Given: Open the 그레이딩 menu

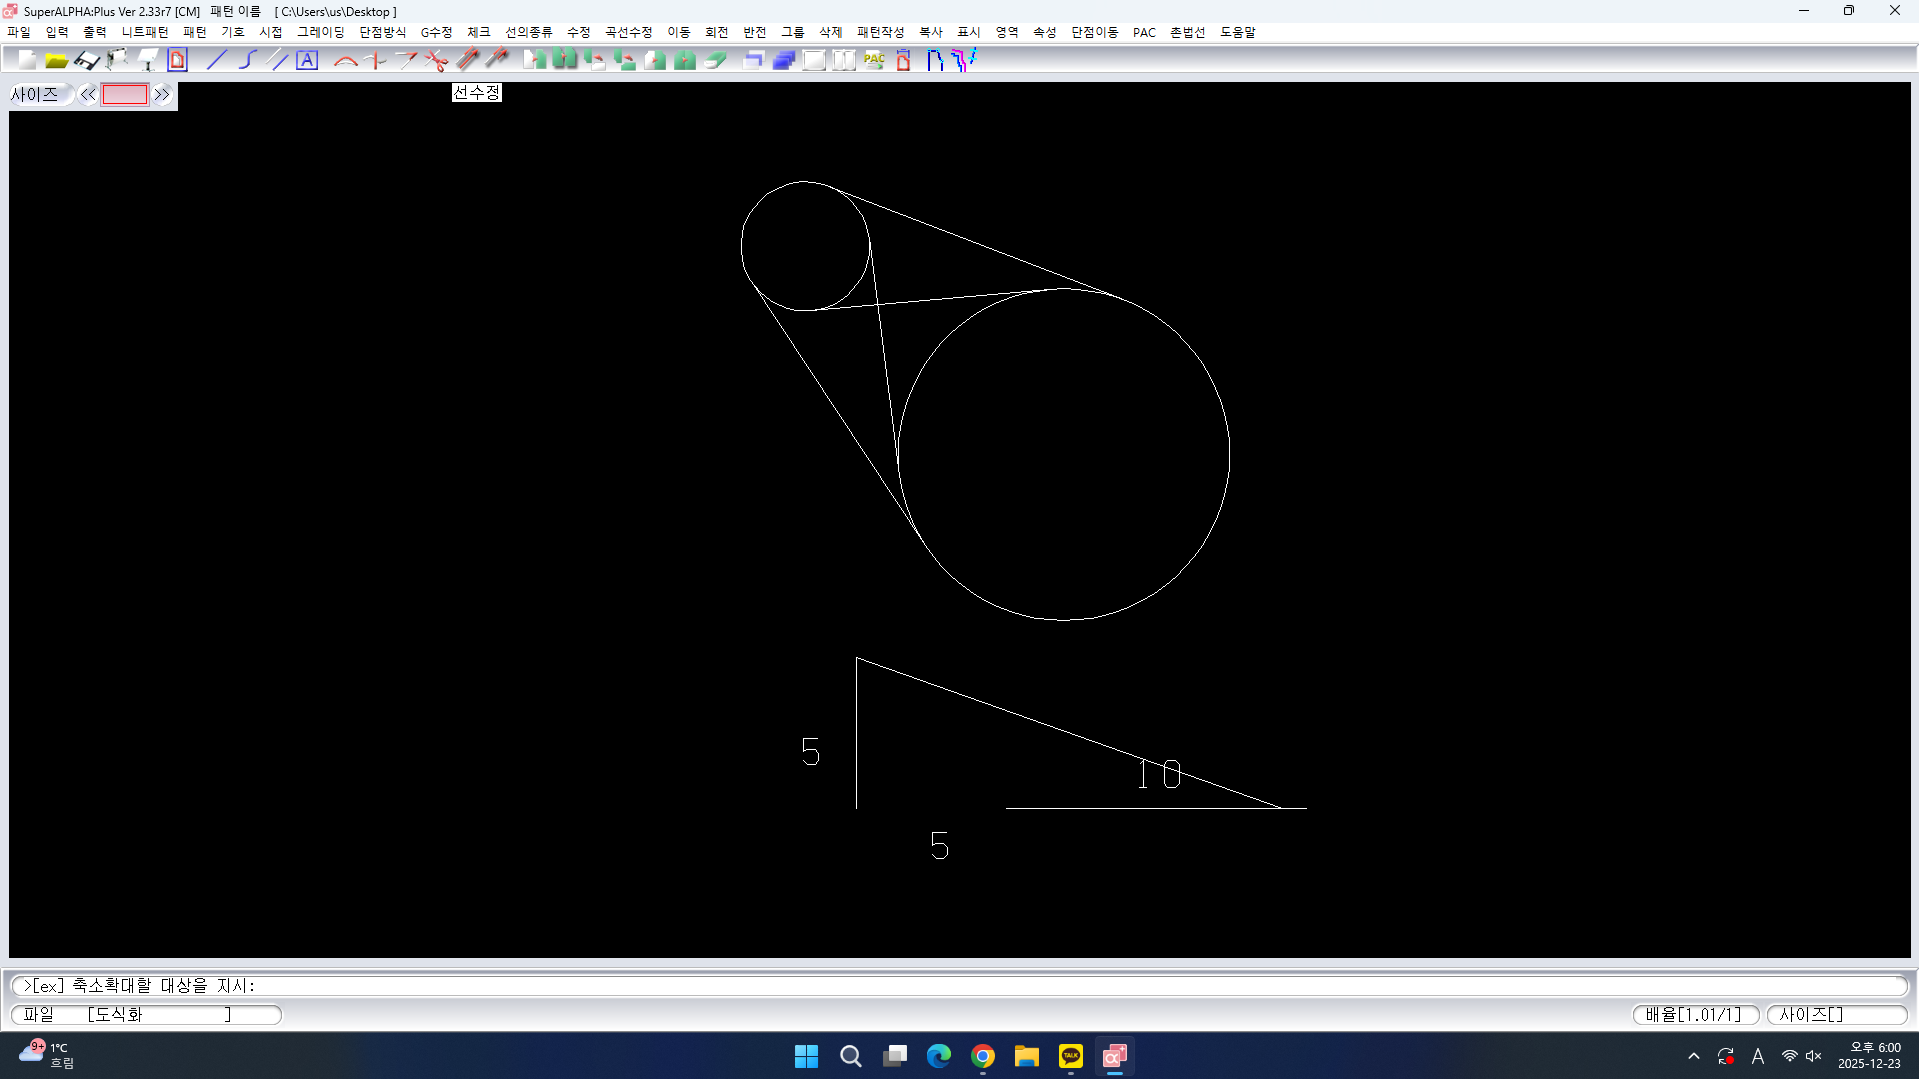Looking at the screenshot, I should click(320, 32).
